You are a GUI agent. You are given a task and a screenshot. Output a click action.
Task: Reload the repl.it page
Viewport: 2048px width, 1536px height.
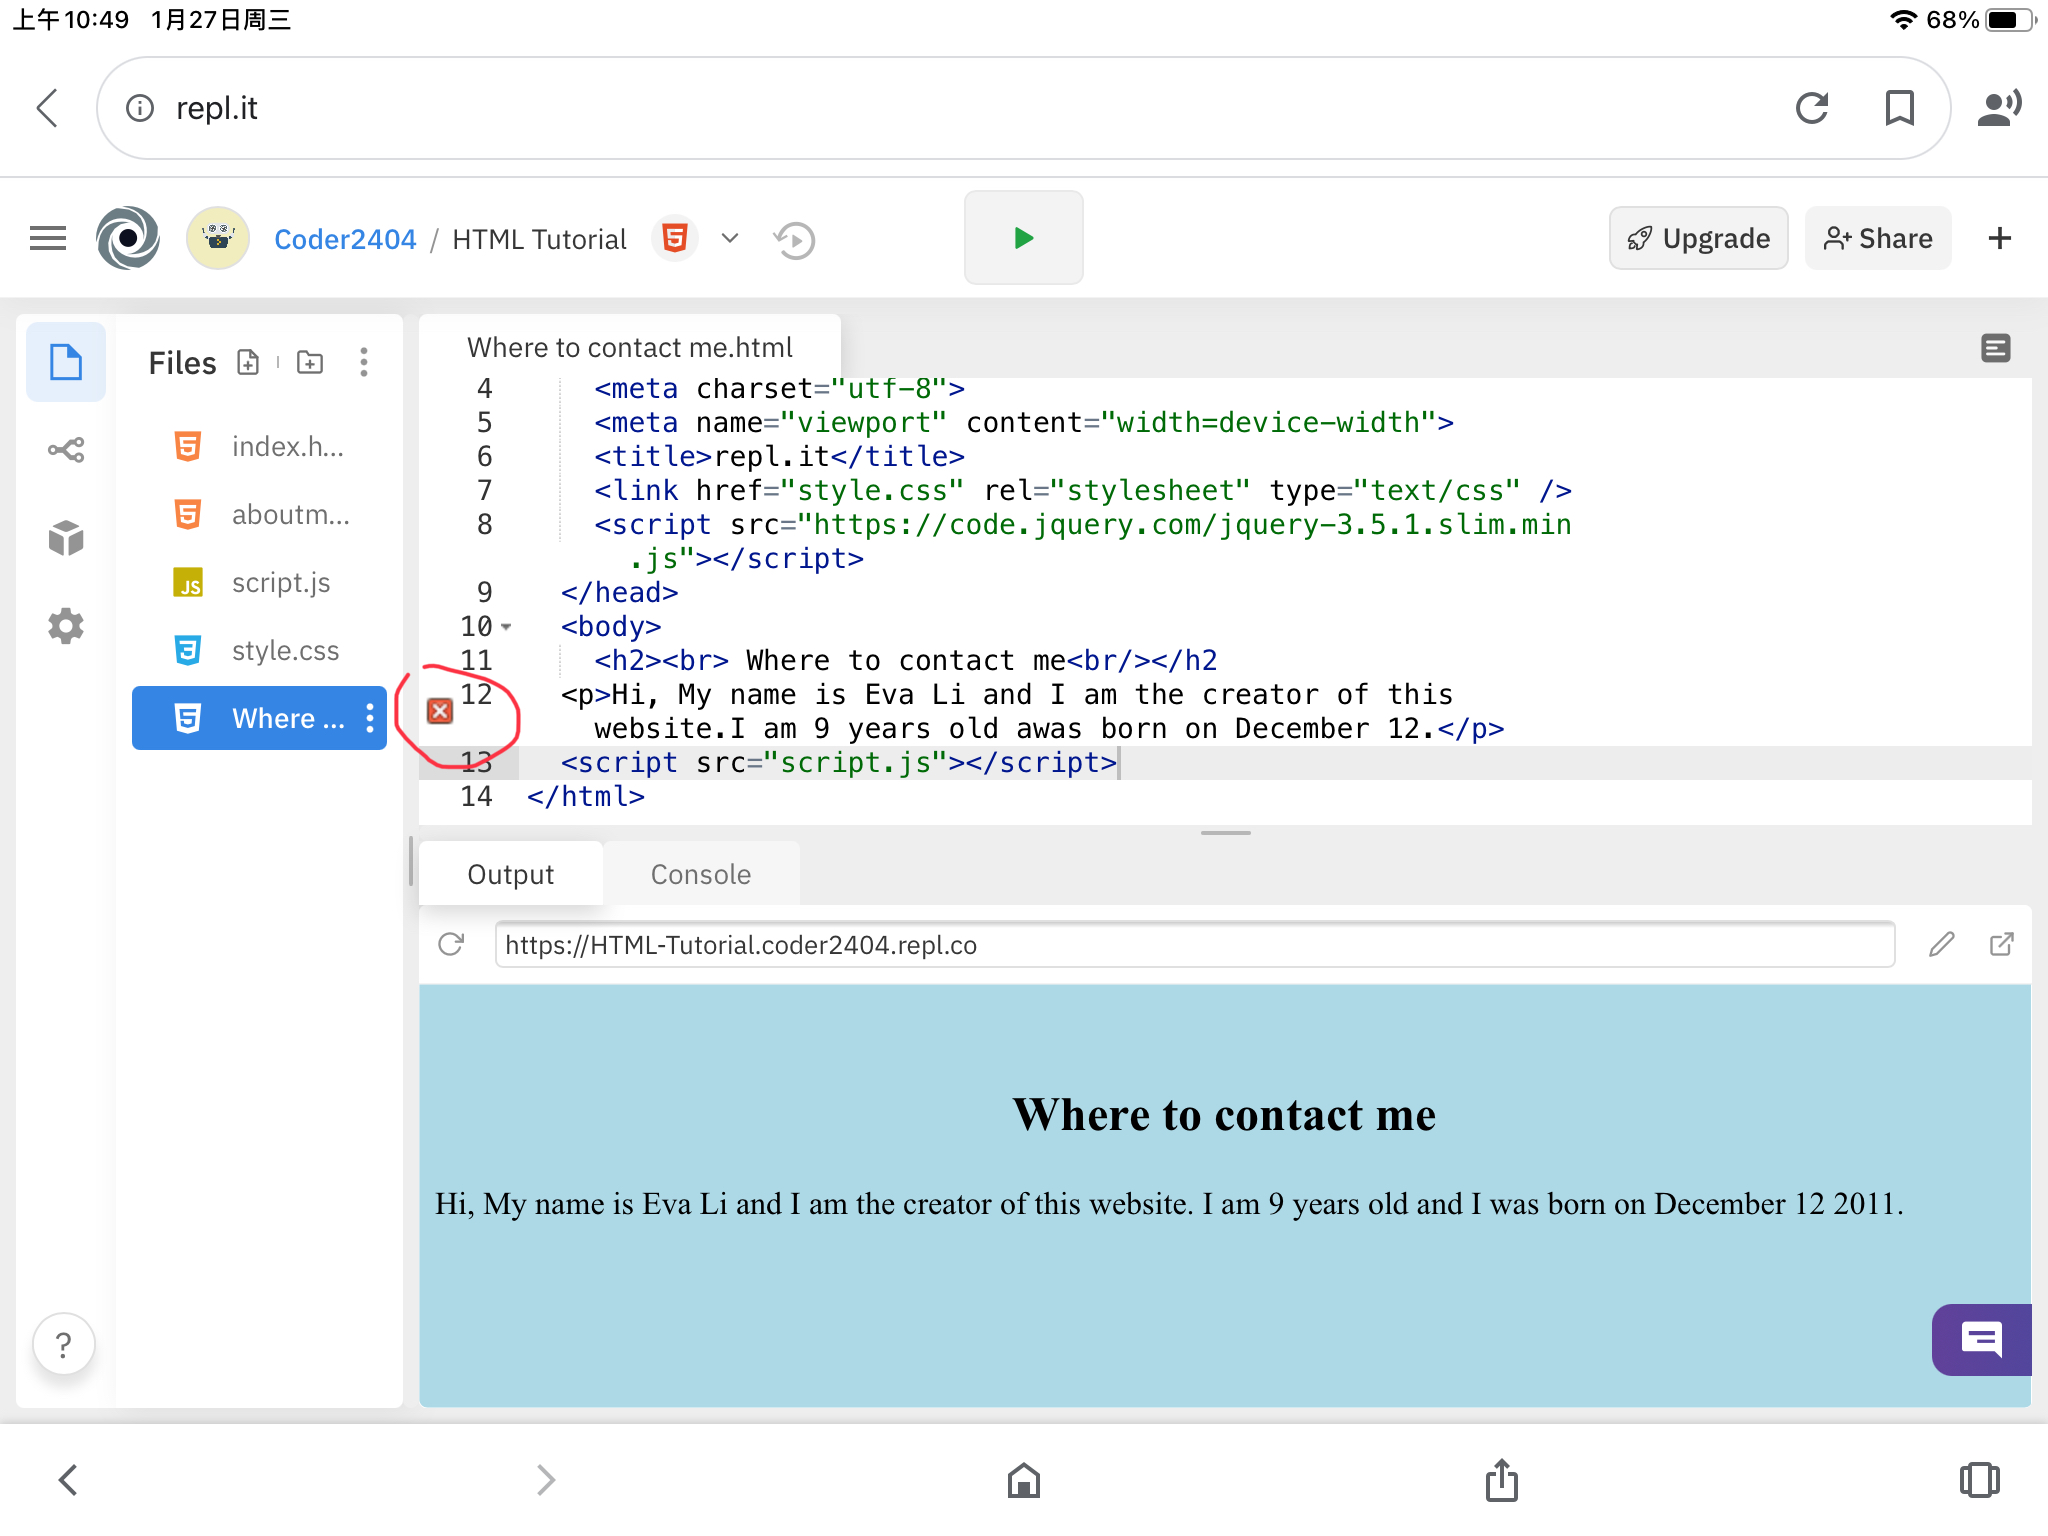[1812, 108]
